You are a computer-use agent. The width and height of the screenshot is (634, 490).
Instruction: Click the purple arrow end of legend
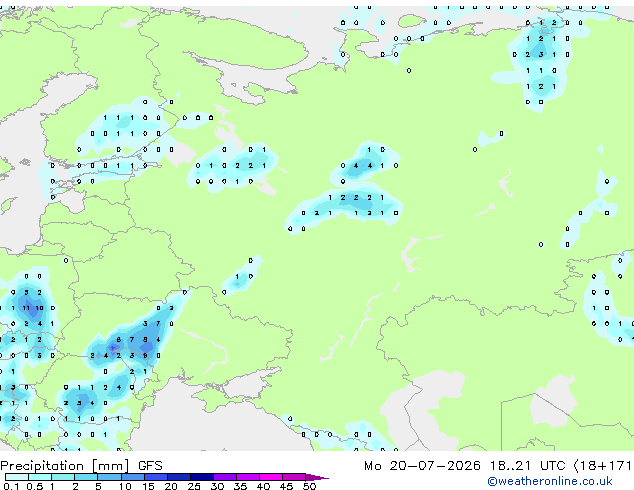click(x=317, y=477)
